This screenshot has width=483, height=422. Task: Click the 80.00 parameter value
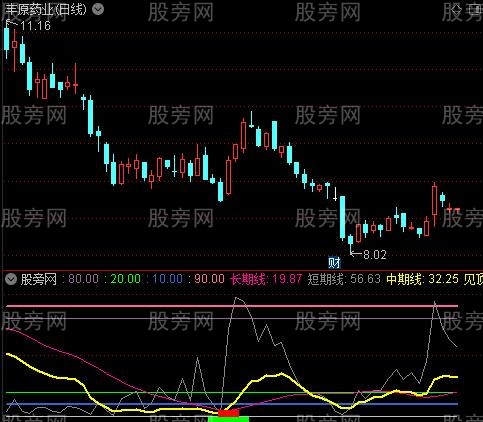pyautogui.click(x=83, y=279)
